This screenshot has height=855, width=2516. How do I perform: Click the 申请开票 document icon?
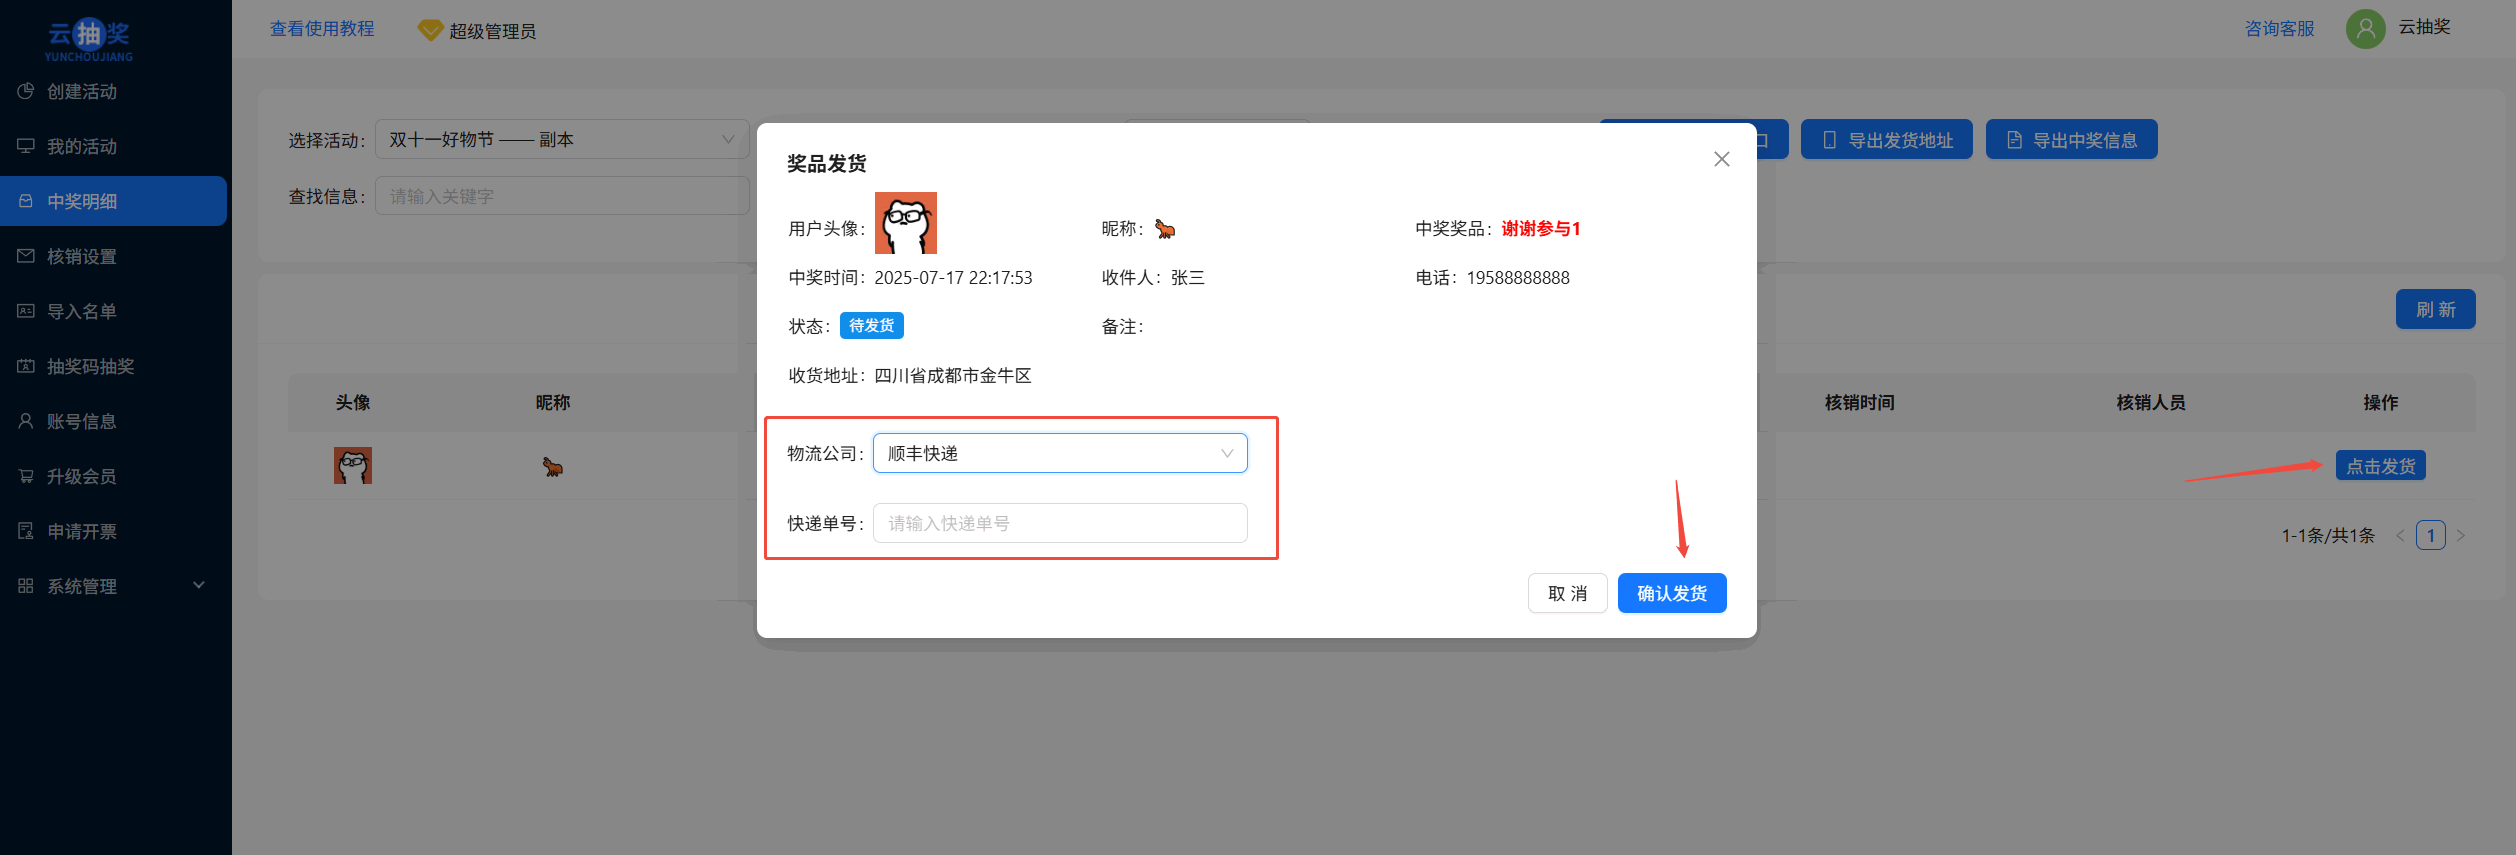pos(26,531)
